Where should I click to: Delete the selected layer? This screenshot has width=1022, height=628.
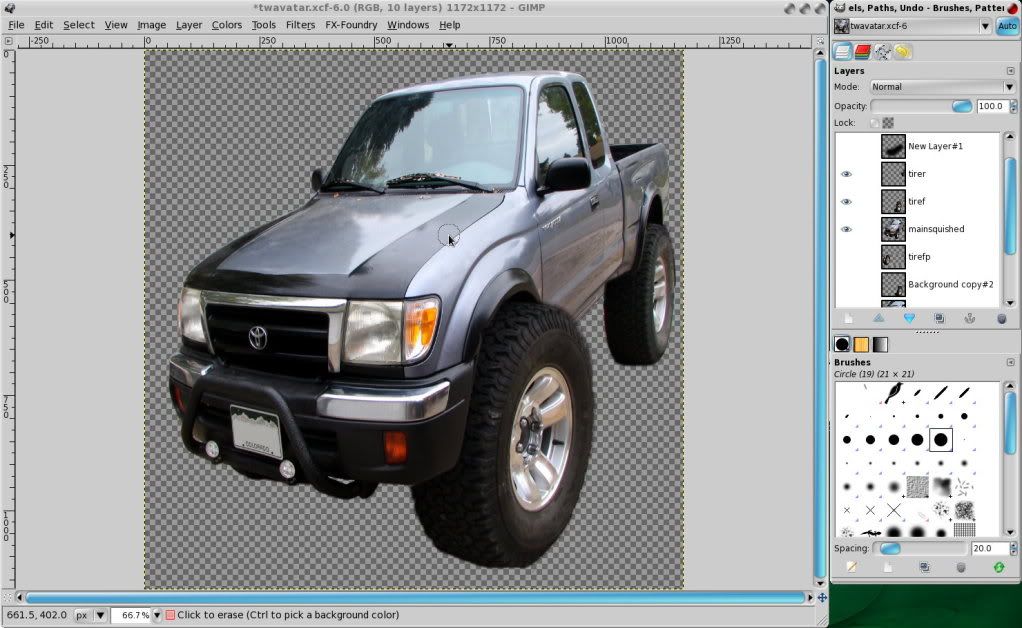(1001, 319)
